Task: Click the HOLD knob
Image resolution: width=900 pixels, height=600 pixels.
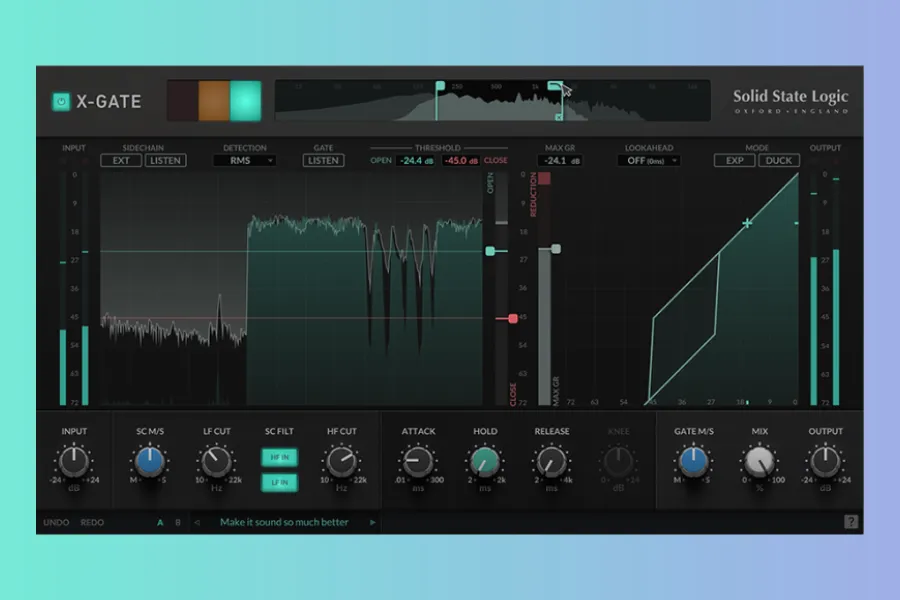Action: coord(485,461)
